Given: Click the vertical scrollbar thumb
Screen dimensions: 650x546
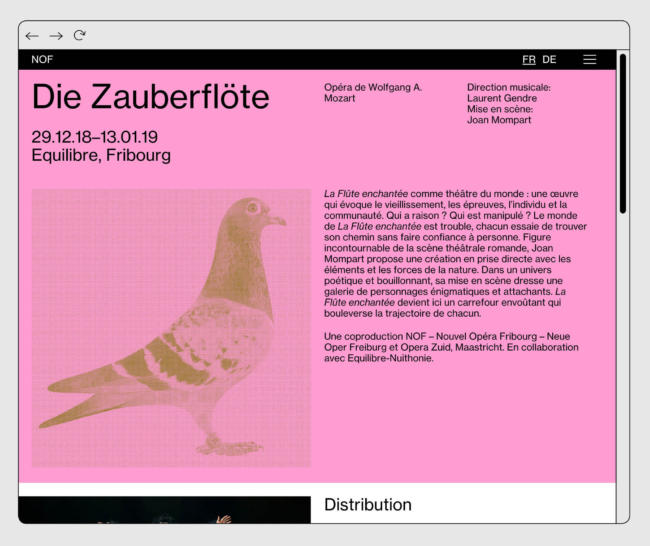Looking at the screenshot, I should [x=623, y=133].
